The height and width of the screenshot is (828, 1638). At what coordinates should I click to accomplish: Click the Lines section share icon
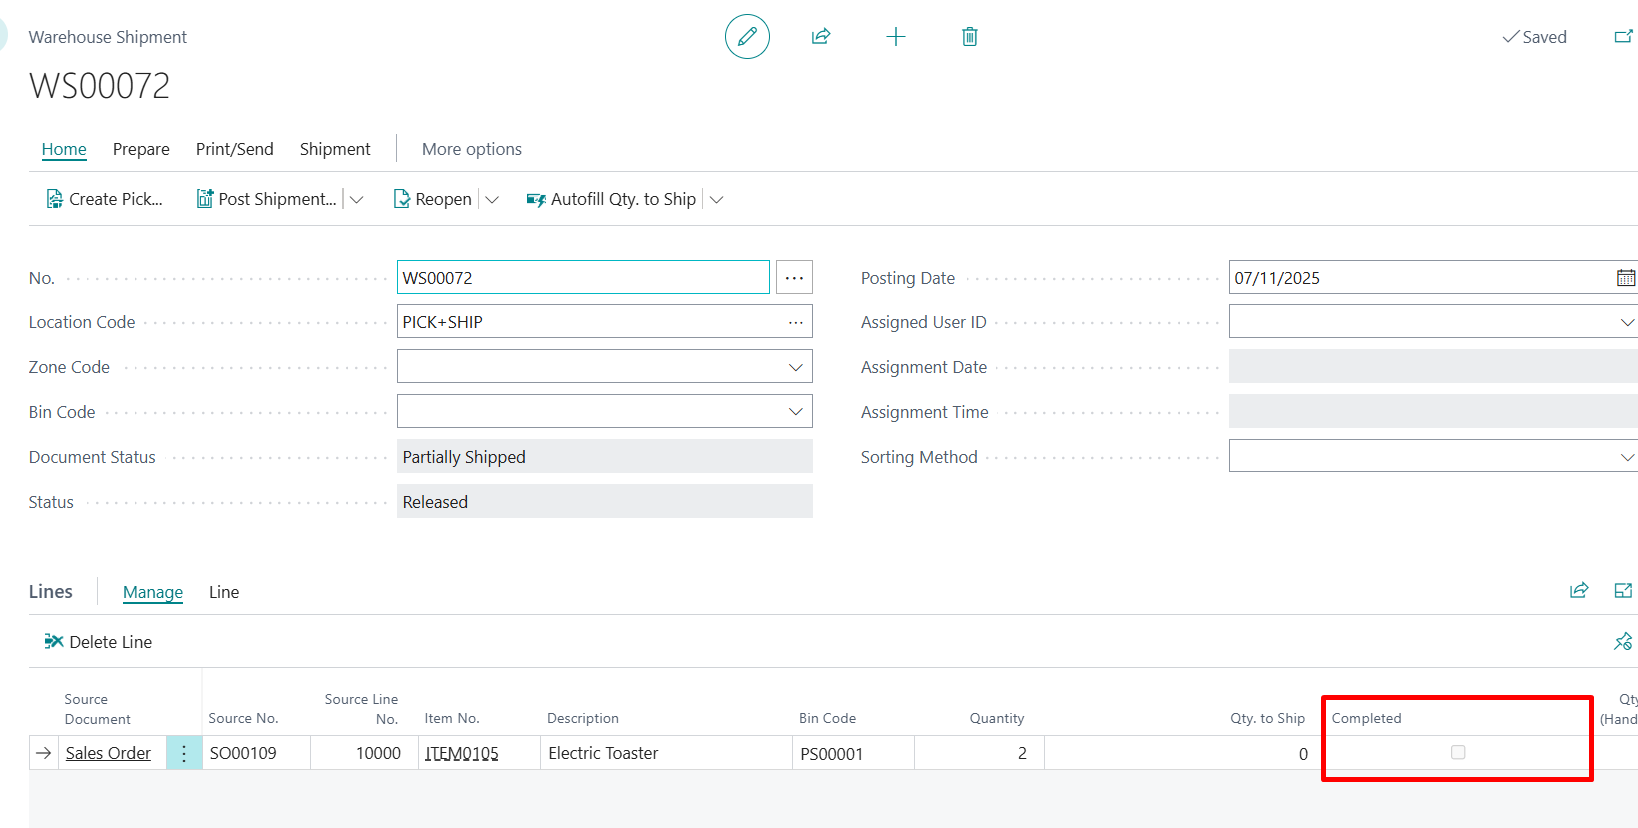tap(1579, 591)
